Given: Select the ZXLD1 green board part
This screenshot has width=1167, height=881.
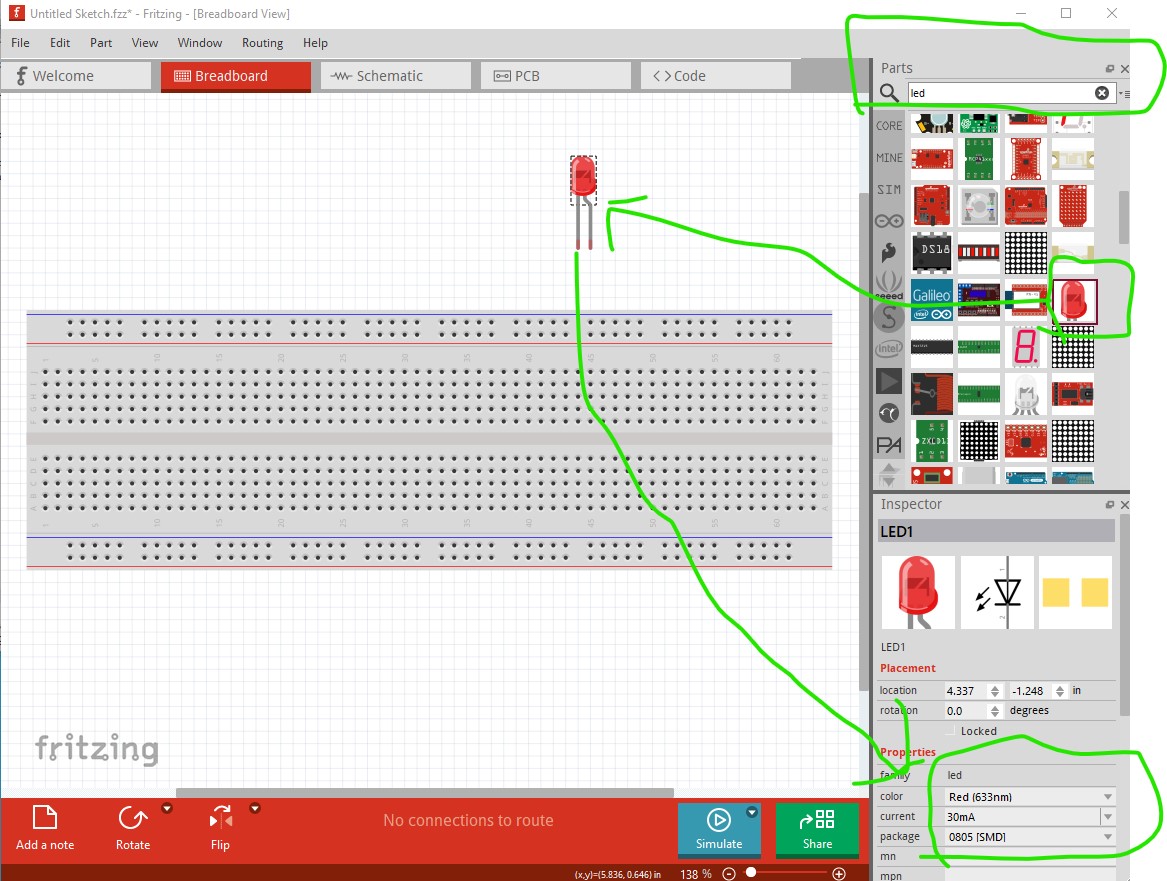Looking at the screenshot, I should tap(932, 441).
